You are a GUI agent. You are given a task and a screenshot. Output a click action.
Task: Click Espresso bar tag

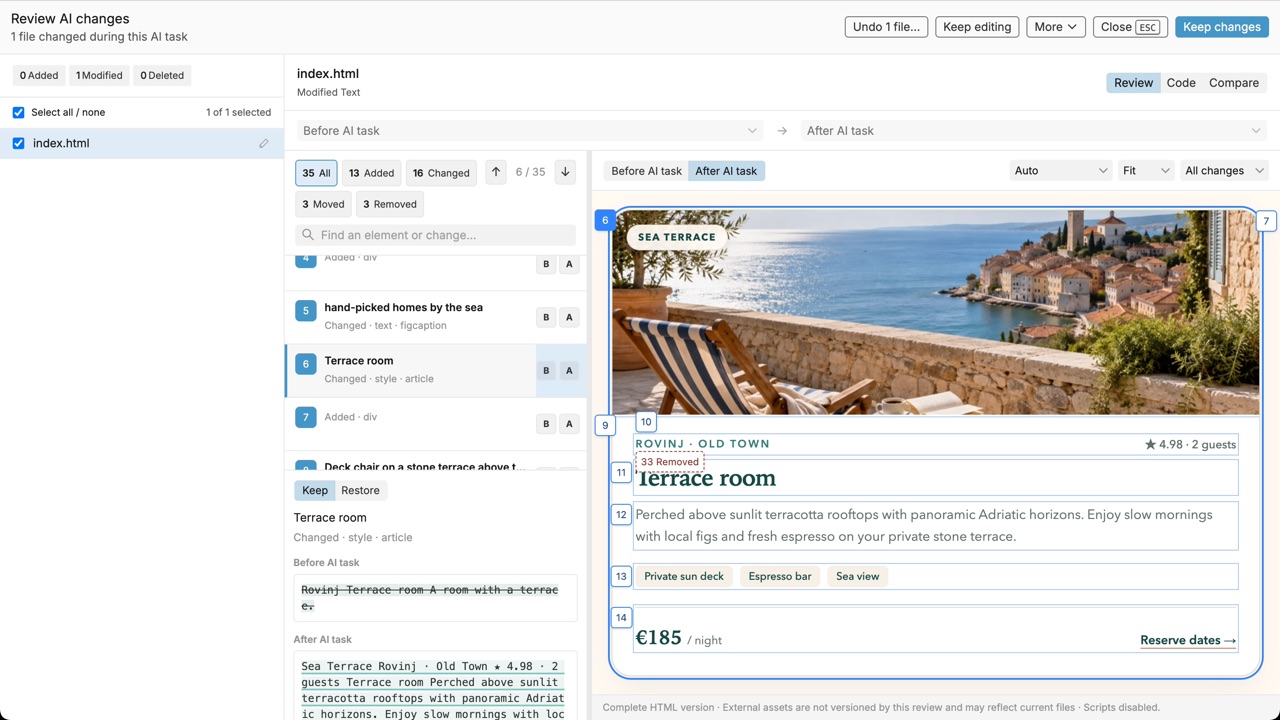click(780, 576)
